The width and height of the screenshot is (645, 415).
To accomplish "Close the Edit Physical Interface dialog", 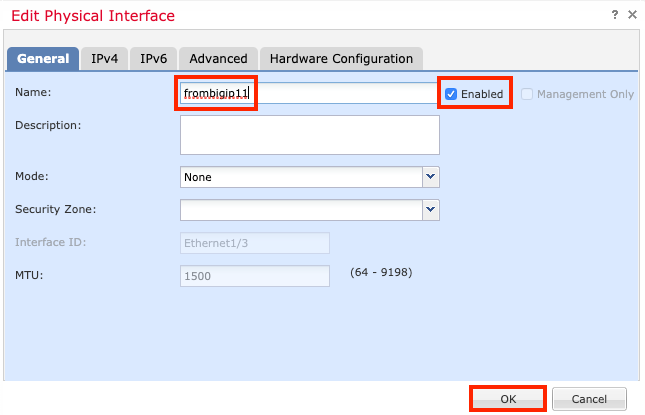I will click(632, 15).
